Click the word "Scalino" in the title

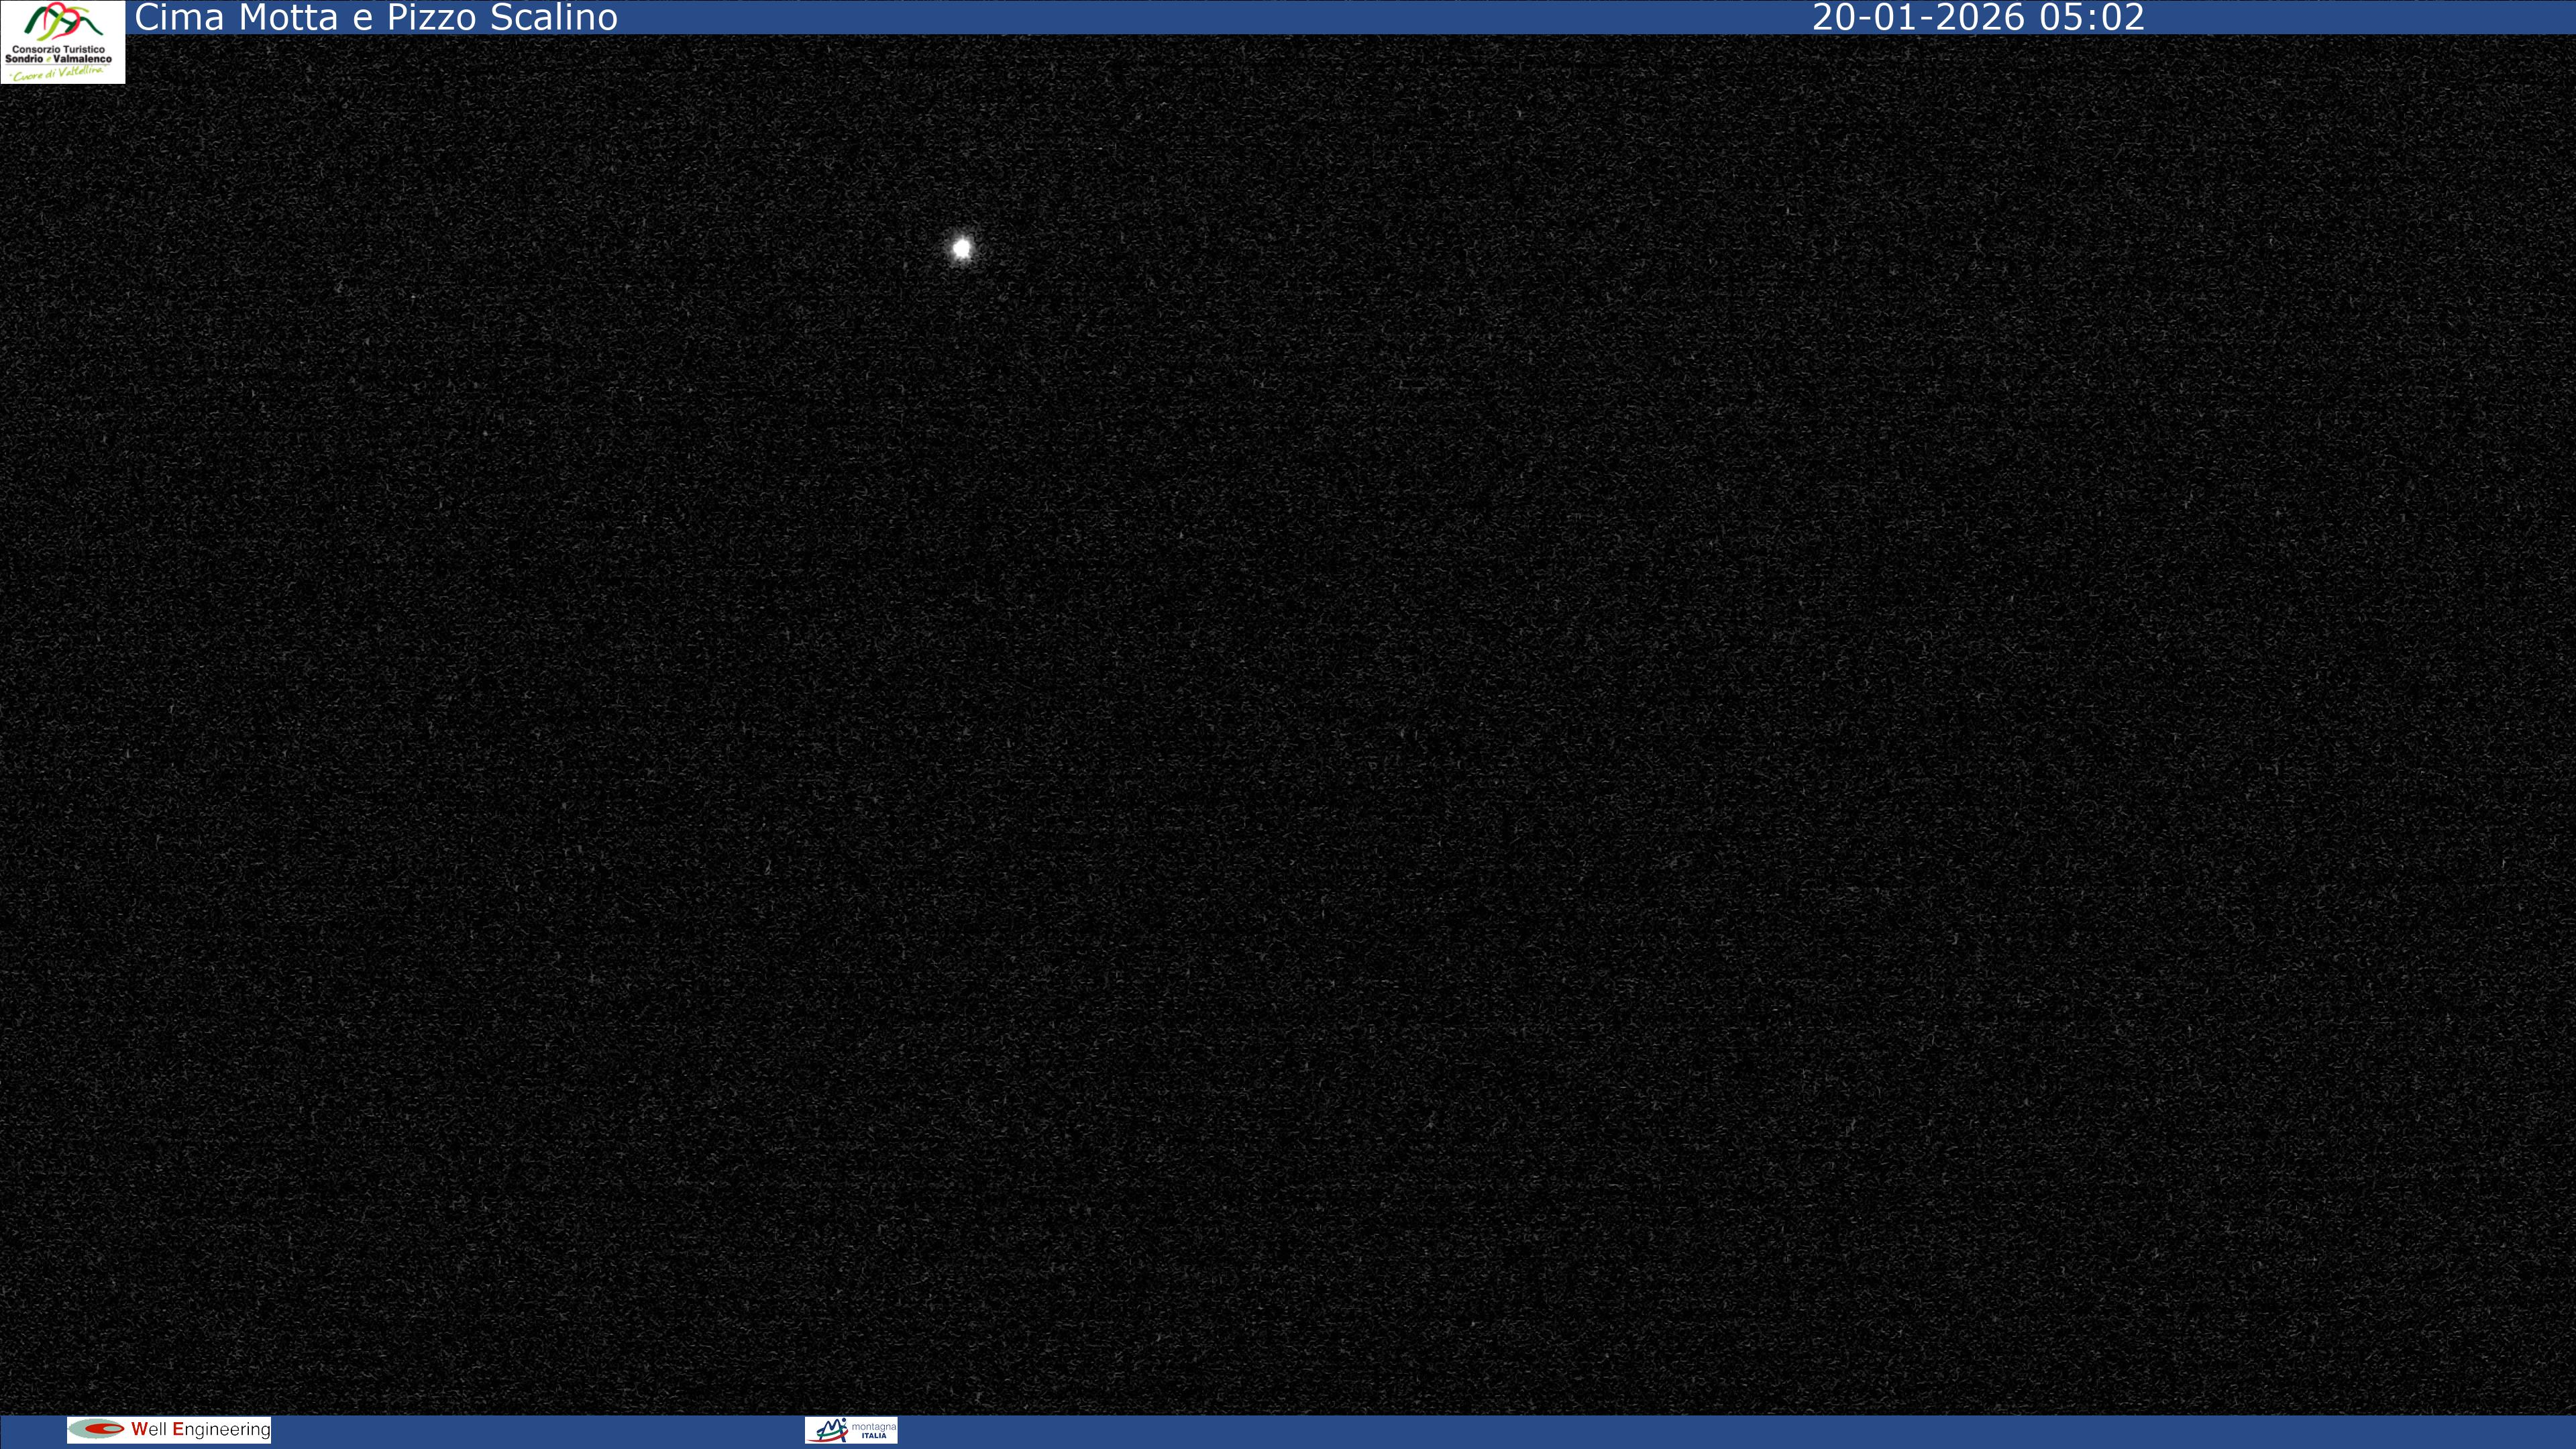point(553,17)
